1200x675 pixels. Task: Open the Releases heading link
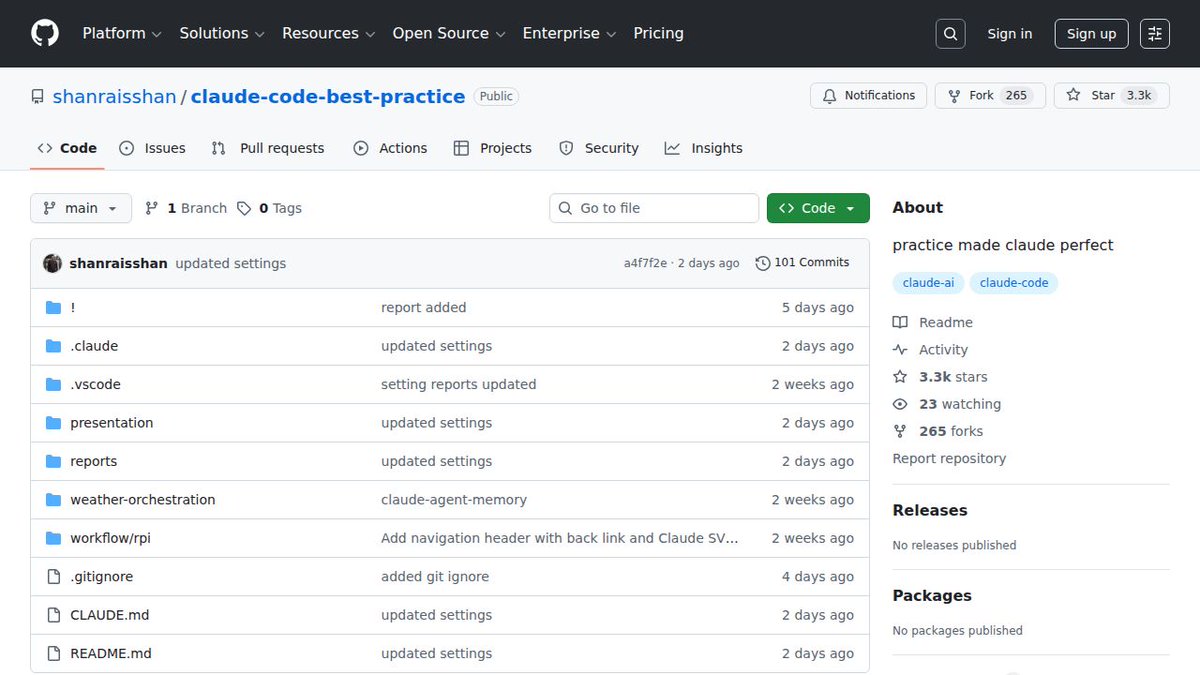[930, 510]
